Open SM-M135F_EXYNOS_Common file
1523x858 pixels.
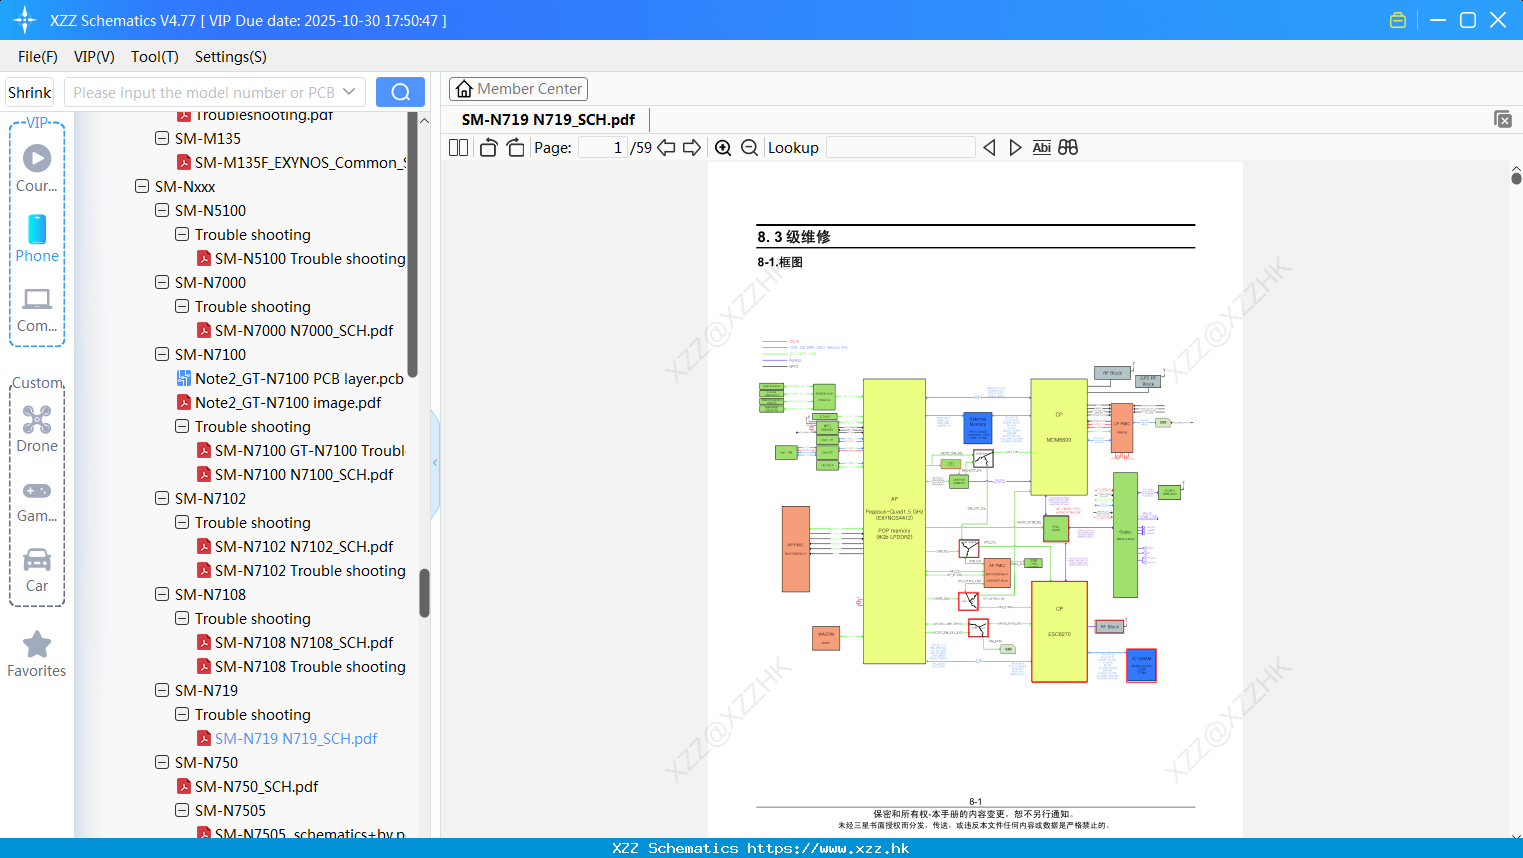click(x=300, y=162)
